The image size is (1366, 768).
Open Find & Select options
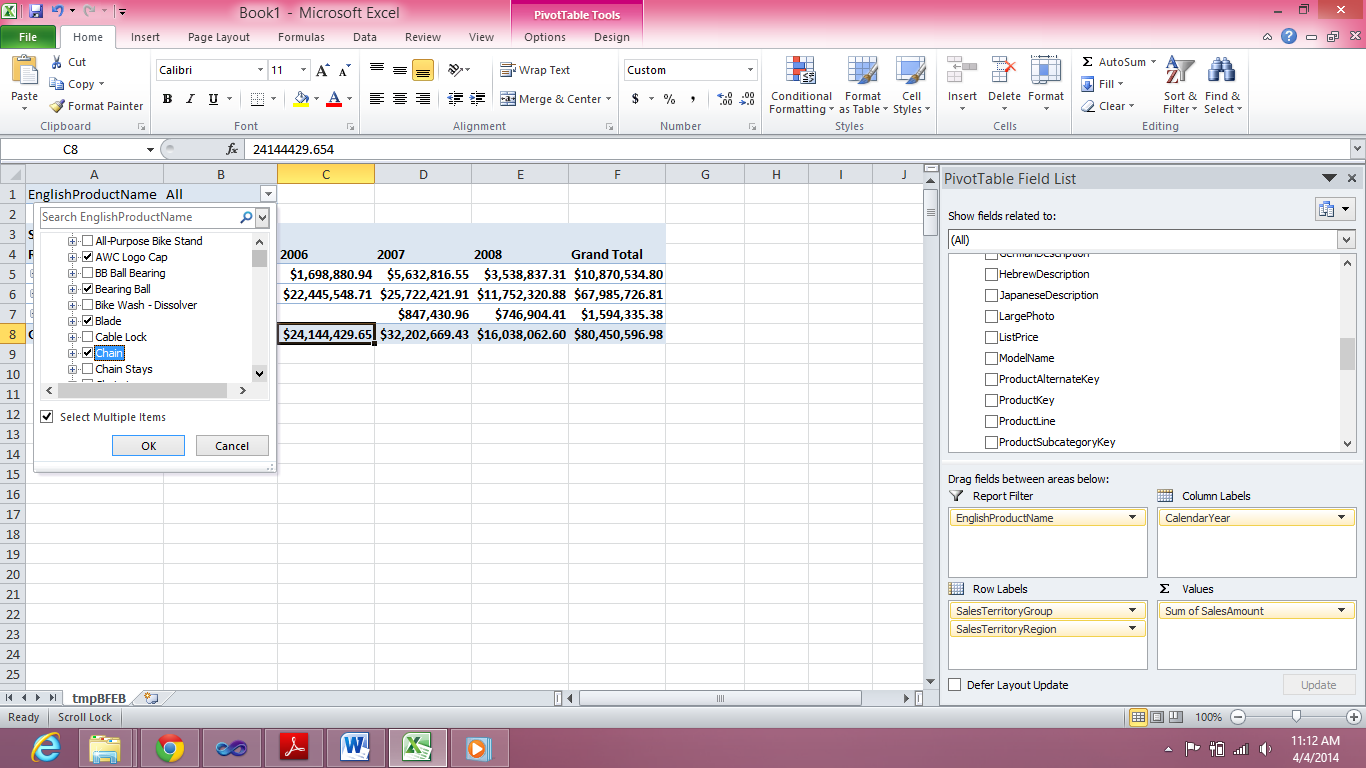(x=1222, y=86)
